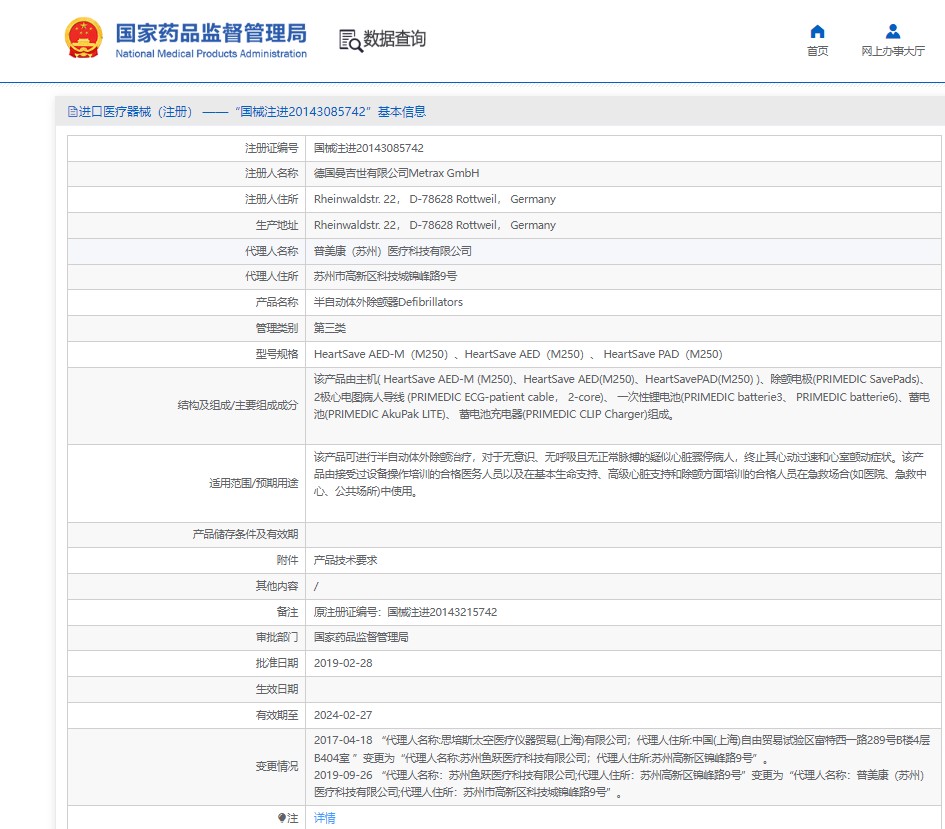Go to 首页 text link
Screen dimensions: 945x829
coord(817,52)
